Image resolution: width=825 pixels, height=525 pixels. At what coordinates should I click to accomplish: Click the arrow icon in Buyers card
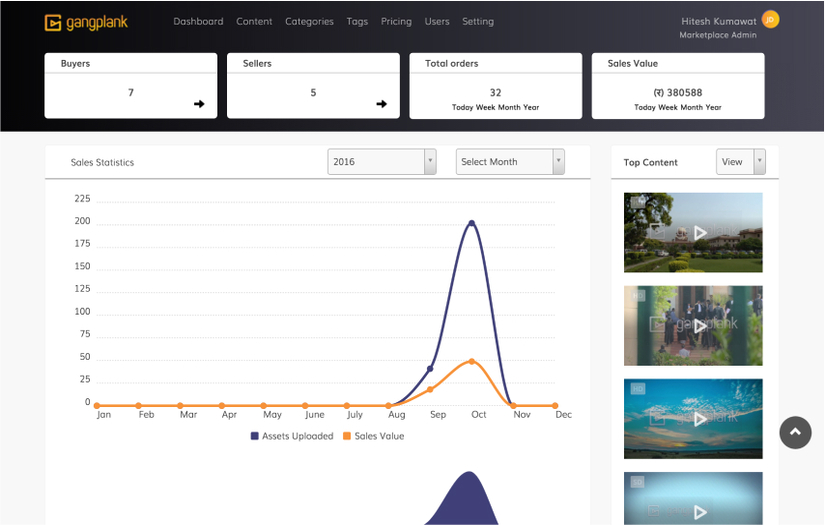(x=199, y=104)
